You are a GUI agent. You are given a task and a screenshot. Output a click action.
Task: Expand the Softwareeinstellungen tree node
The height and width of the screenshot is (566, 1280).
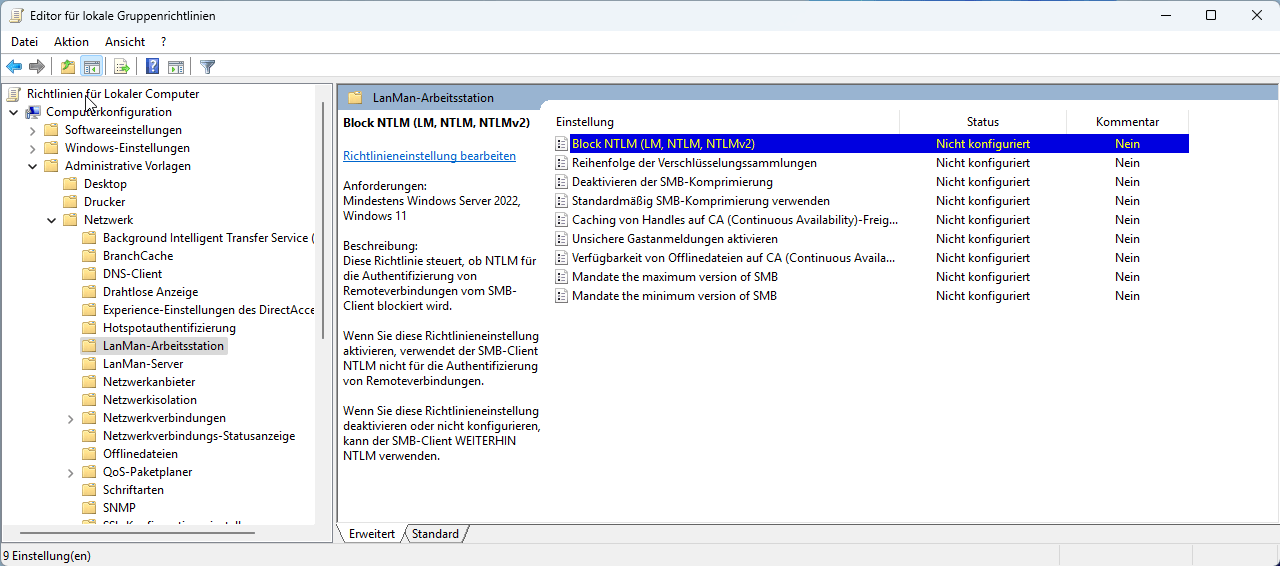[x=32, y=130]
